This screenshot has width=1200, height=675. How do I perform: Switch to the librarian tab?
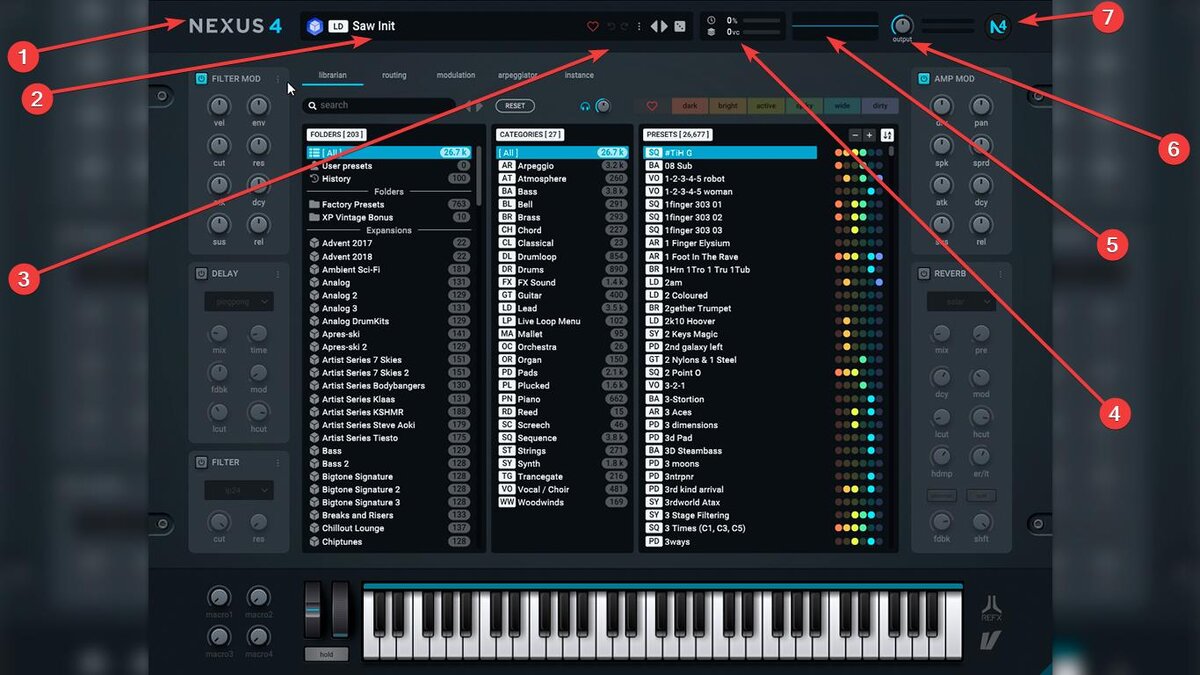[x=333, y=75]
